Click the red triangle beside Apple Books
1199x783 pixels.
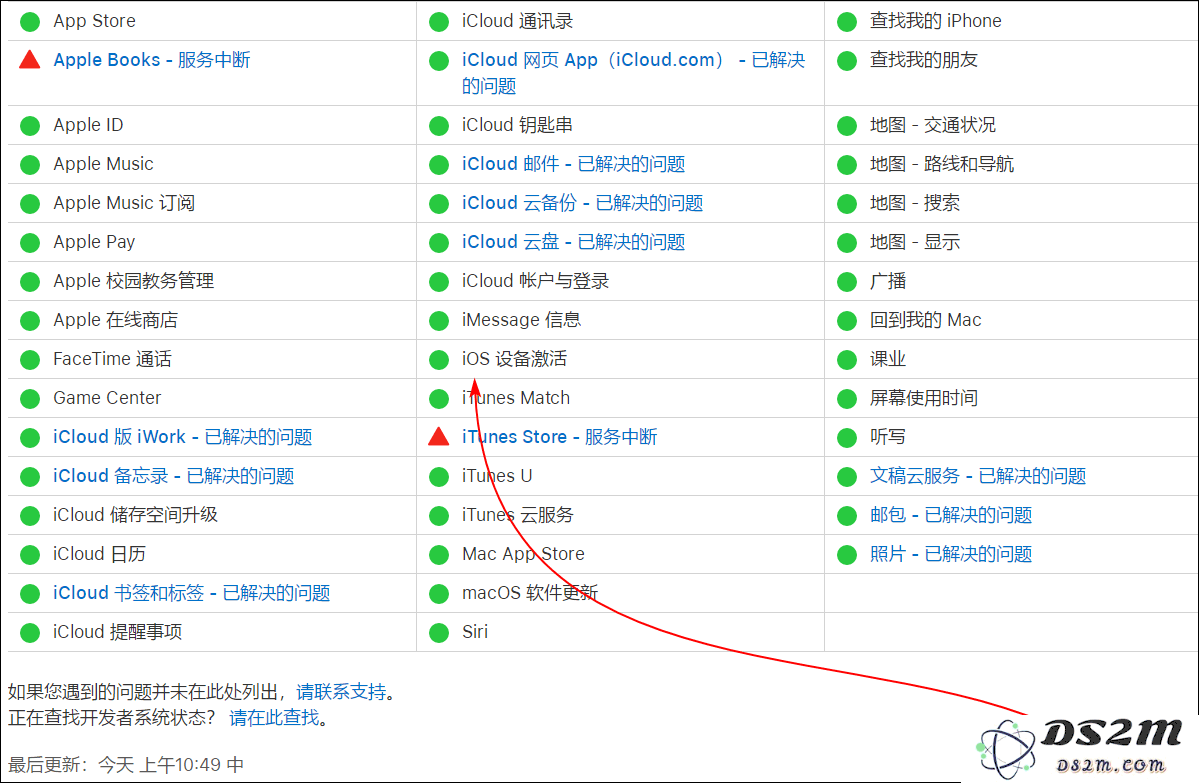click(x=30, y=60)
